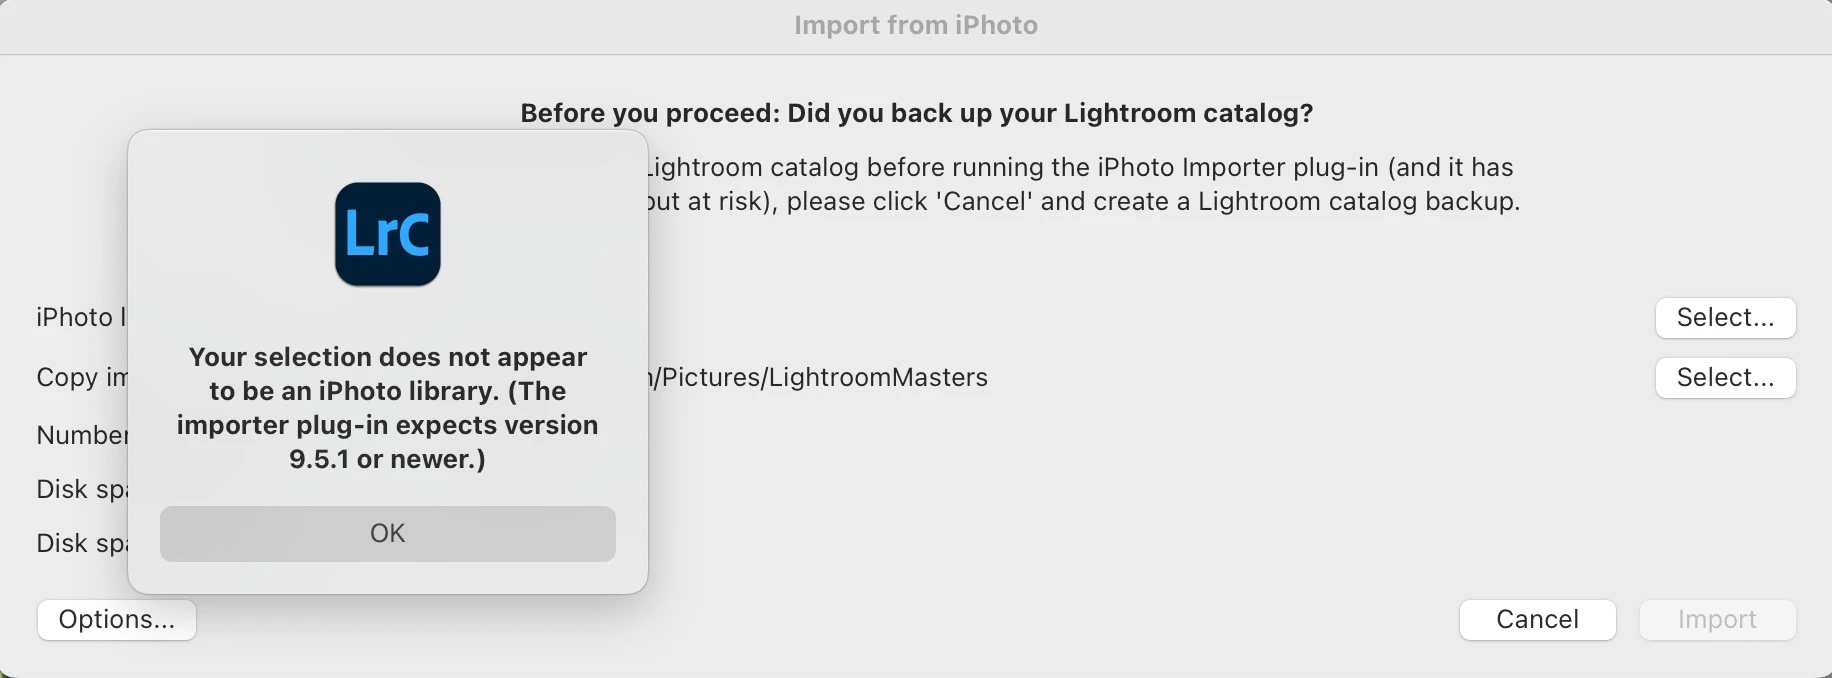This screenshot has height=678, width=1832.
Task: Dismiss the alert with OK
Action: [388, 534]
